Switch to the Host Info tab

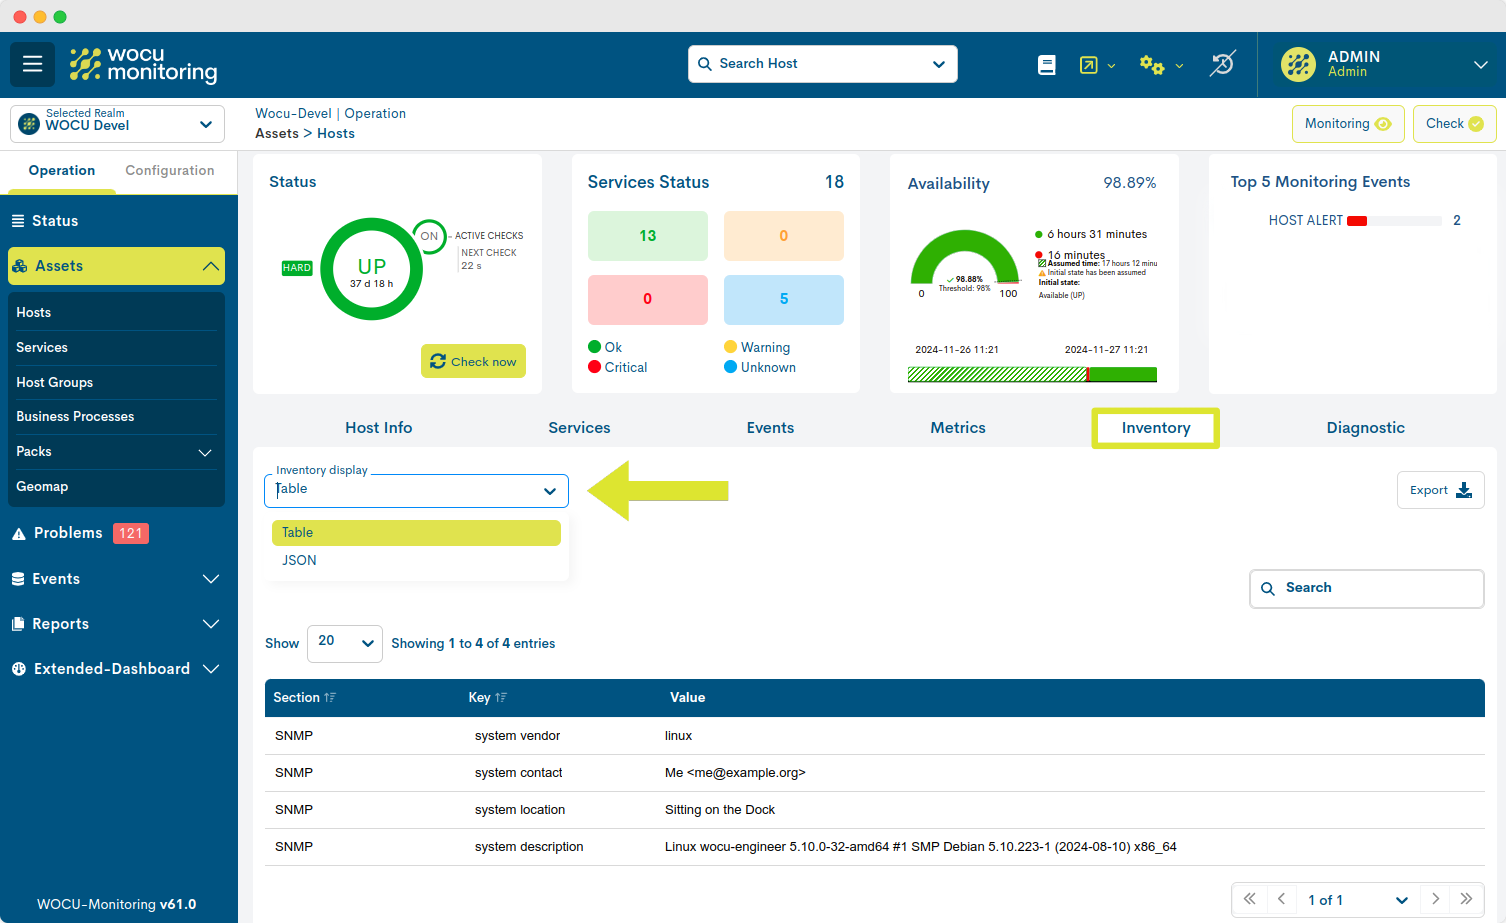378,428
